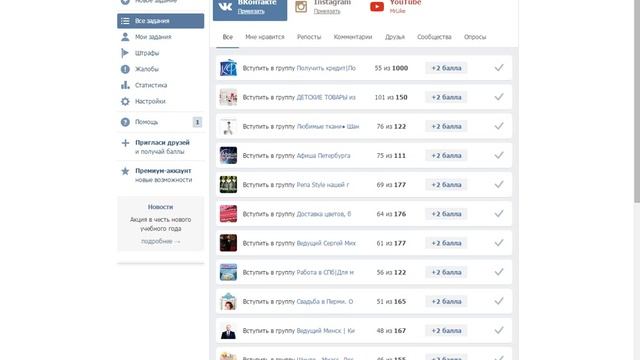This screenshot has width=640, height=360.
Task: Click checkmark for Ведущий Минск task
Action: click(x=499, y=331)
